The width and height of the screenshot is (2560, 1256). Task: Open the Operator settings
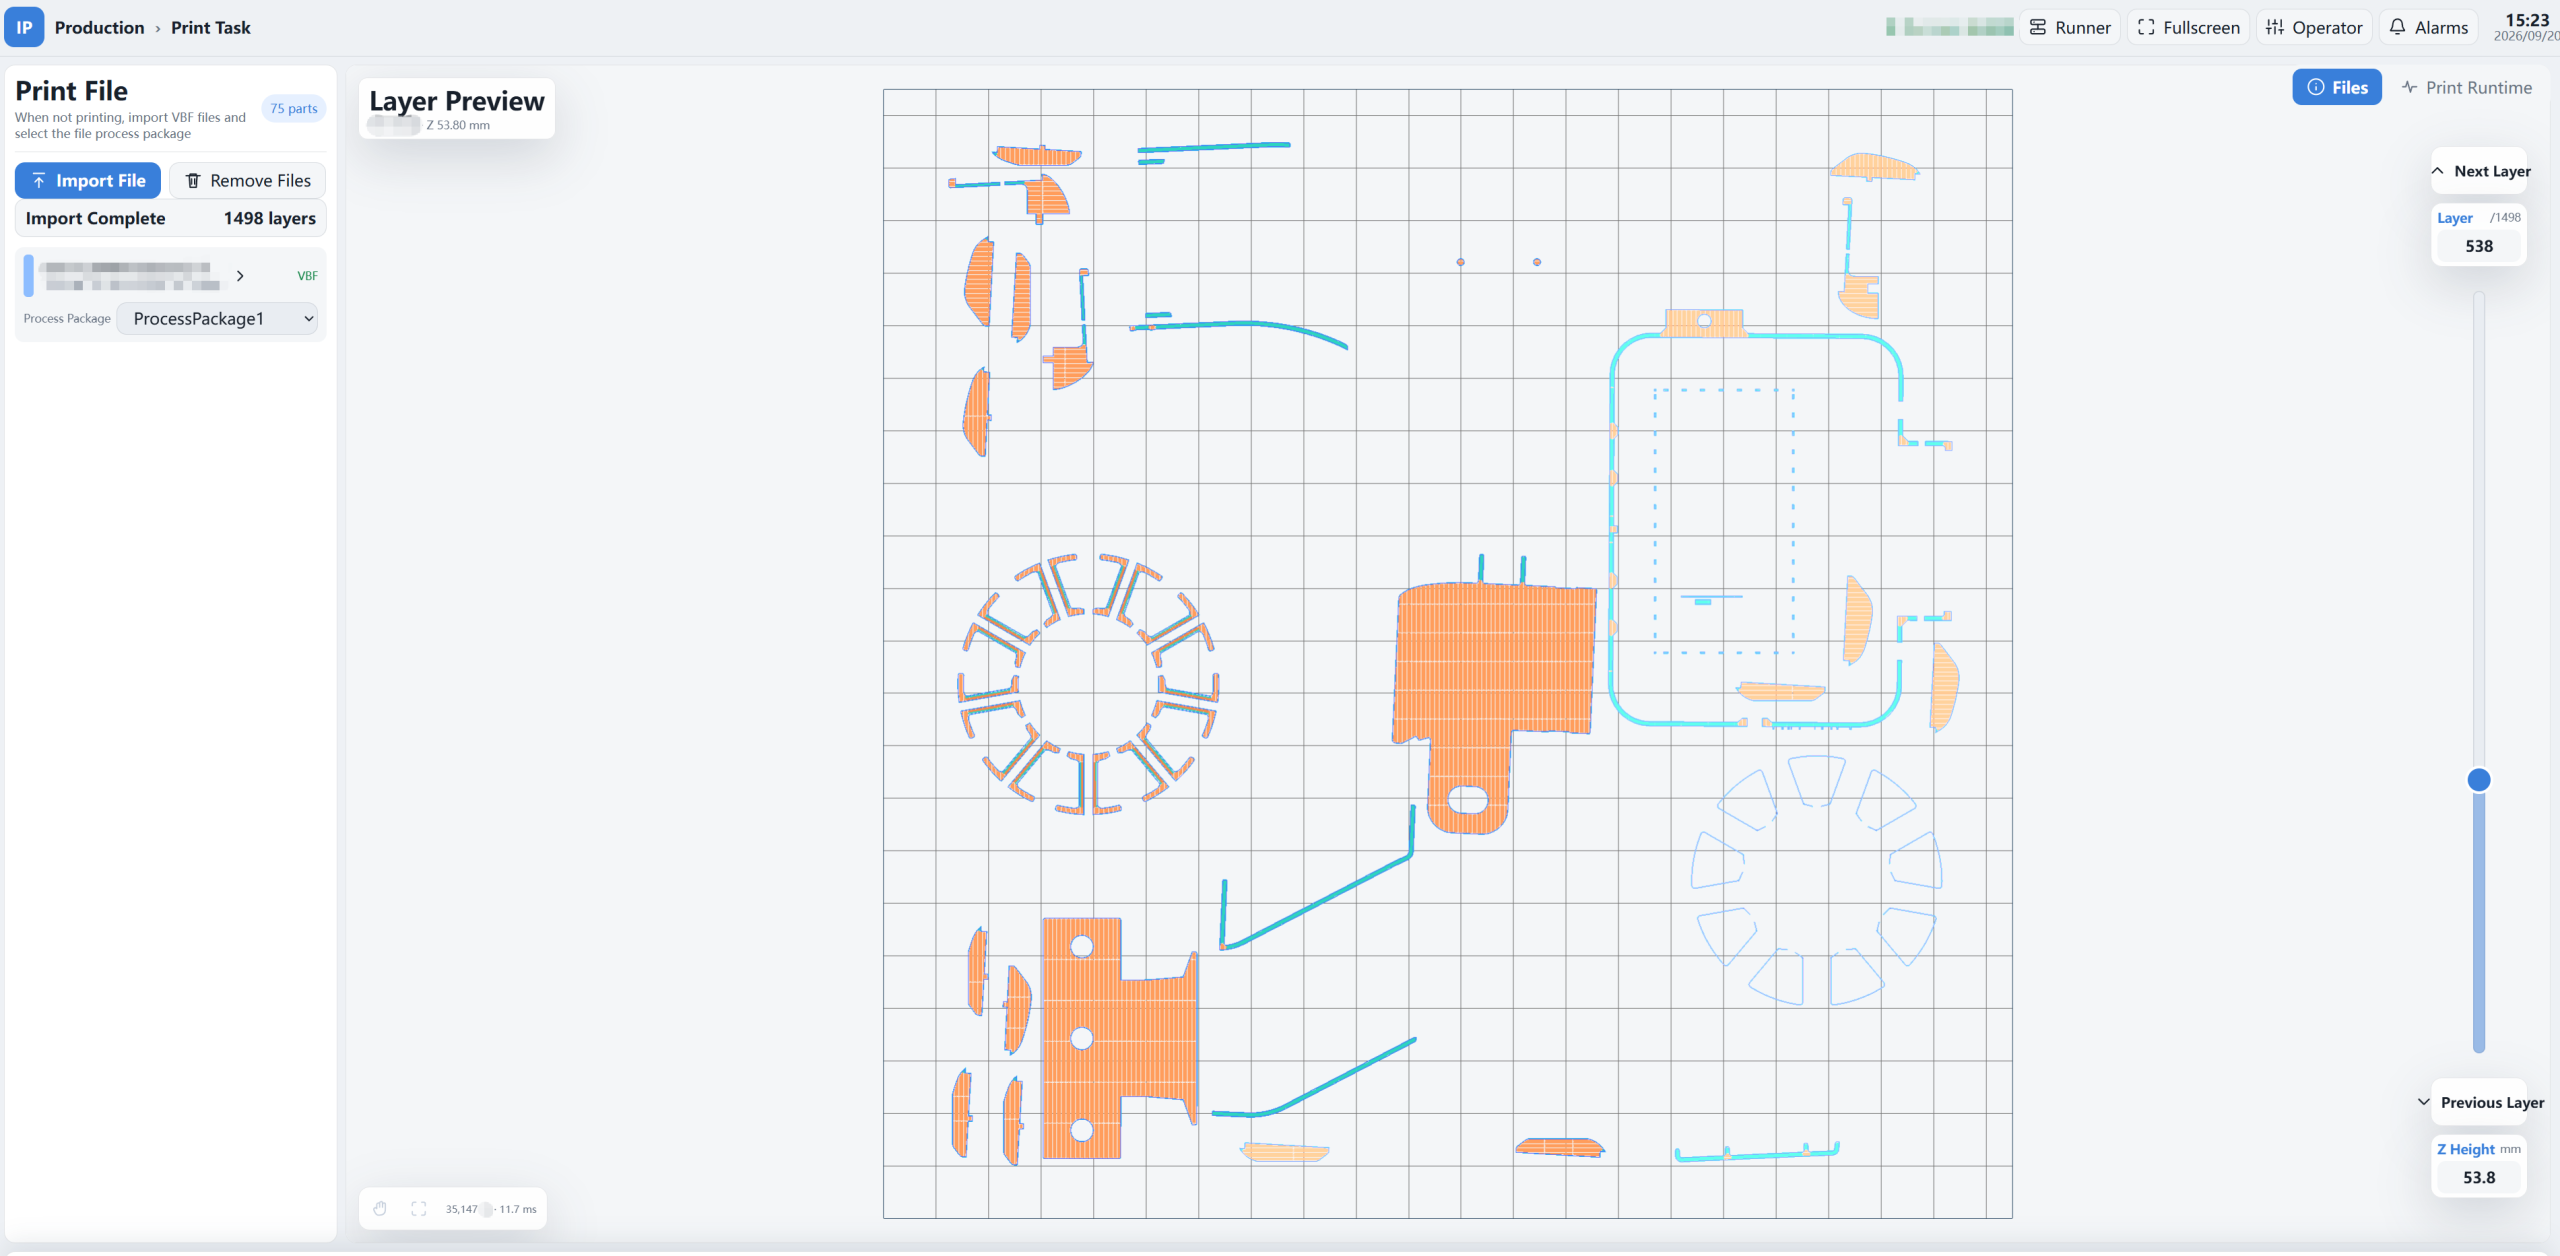(x=2314, y=27)
